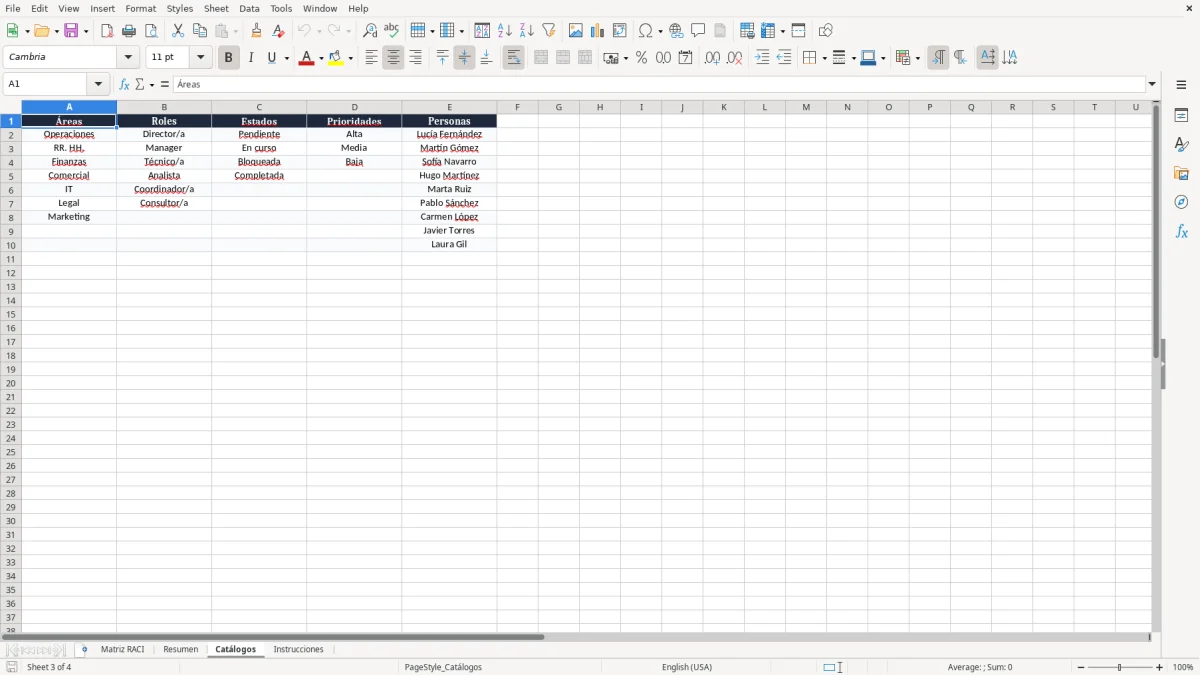Open the Data menu
This screenshot has height=675, width=1200.
pos(249,8)
